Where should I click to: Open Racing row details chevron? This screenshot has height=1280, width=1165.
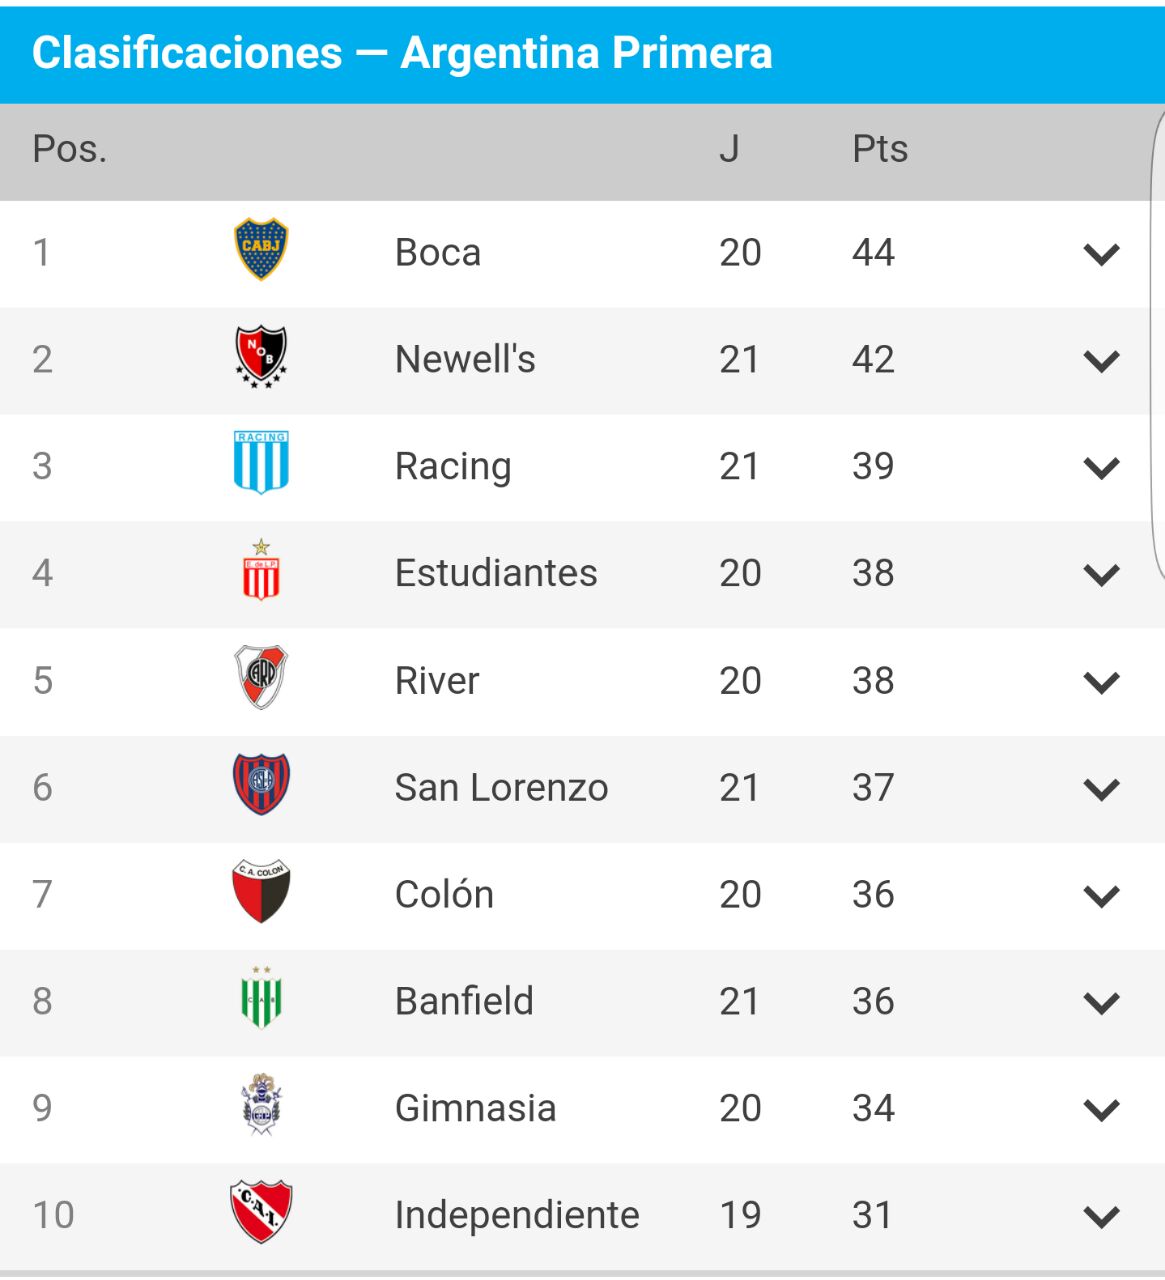[x=1101, y=468]
